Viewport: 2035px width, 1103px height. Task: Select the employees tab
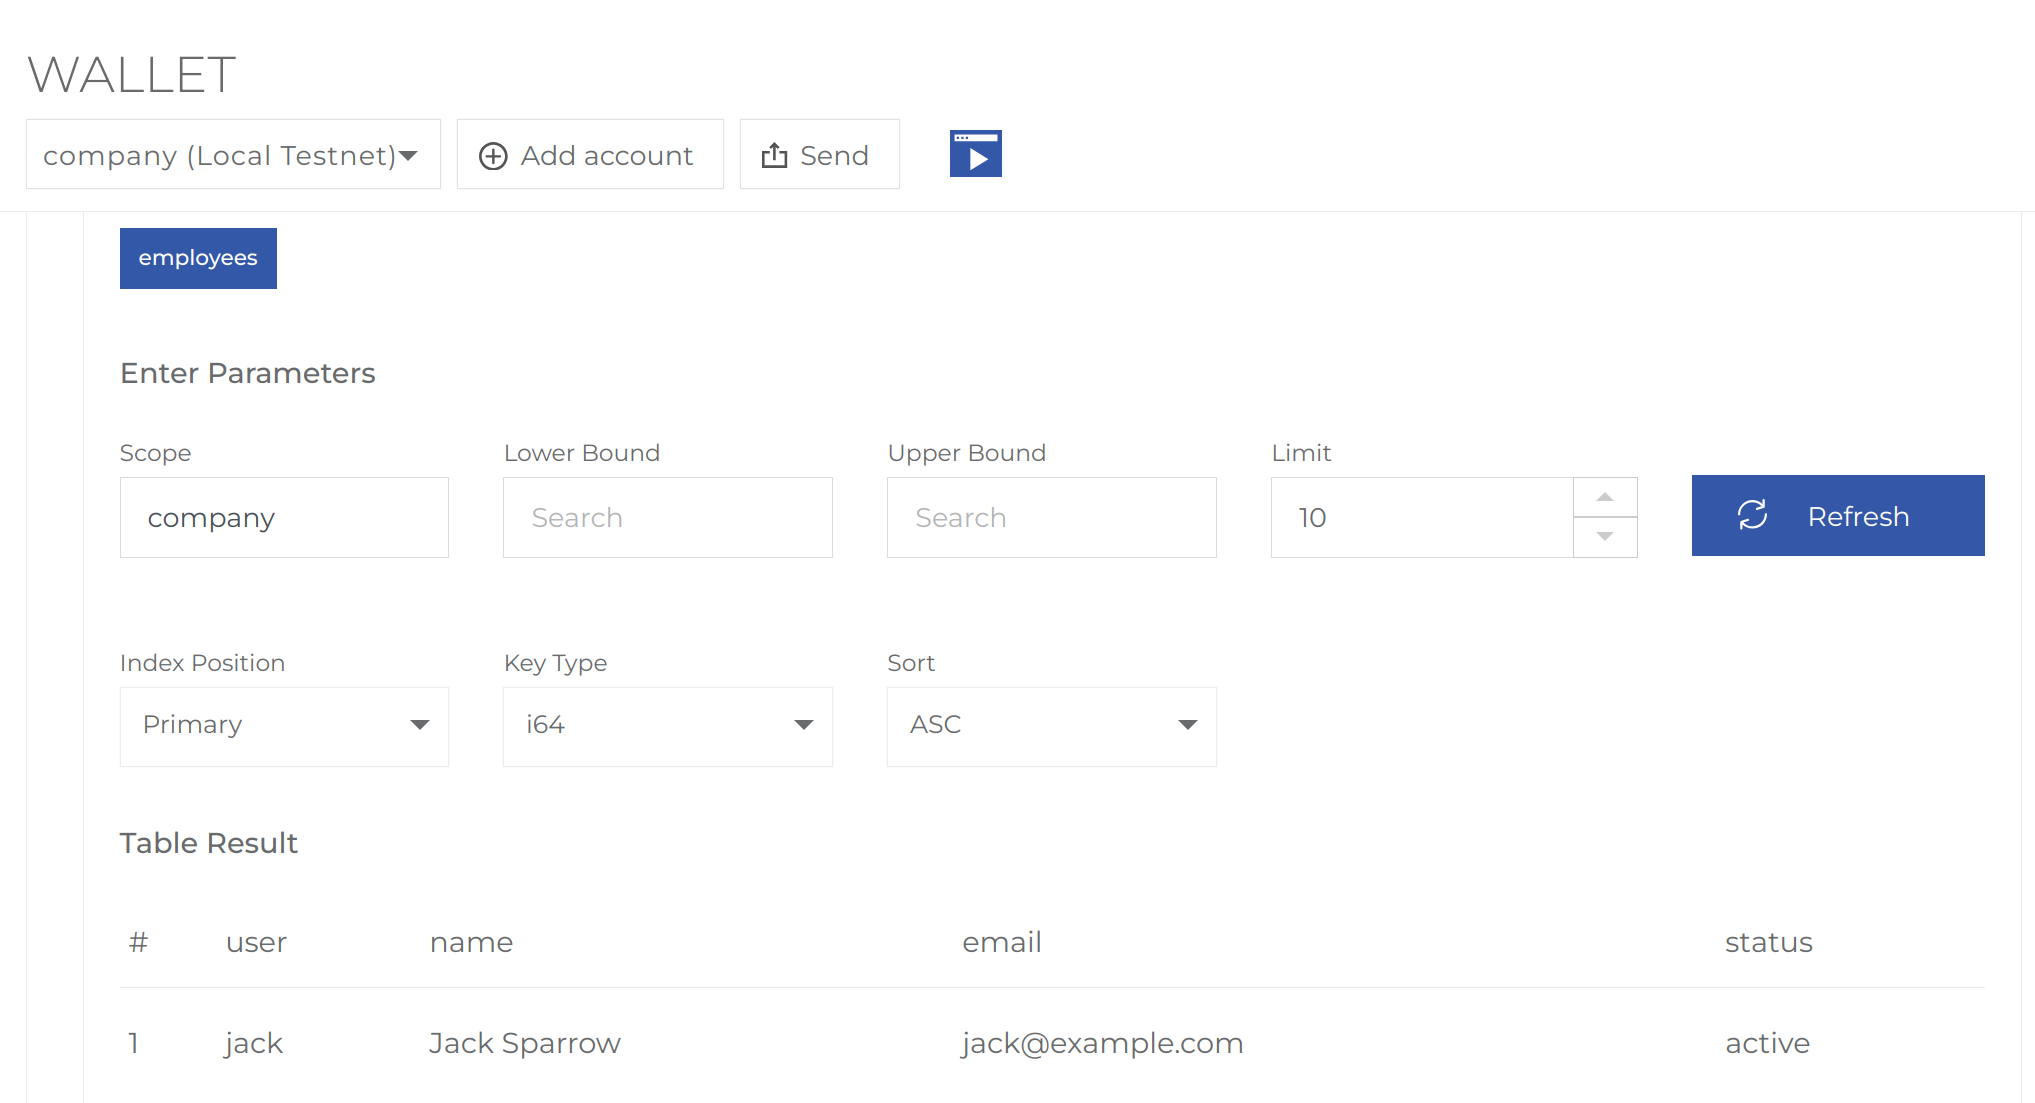click(198, 257)
